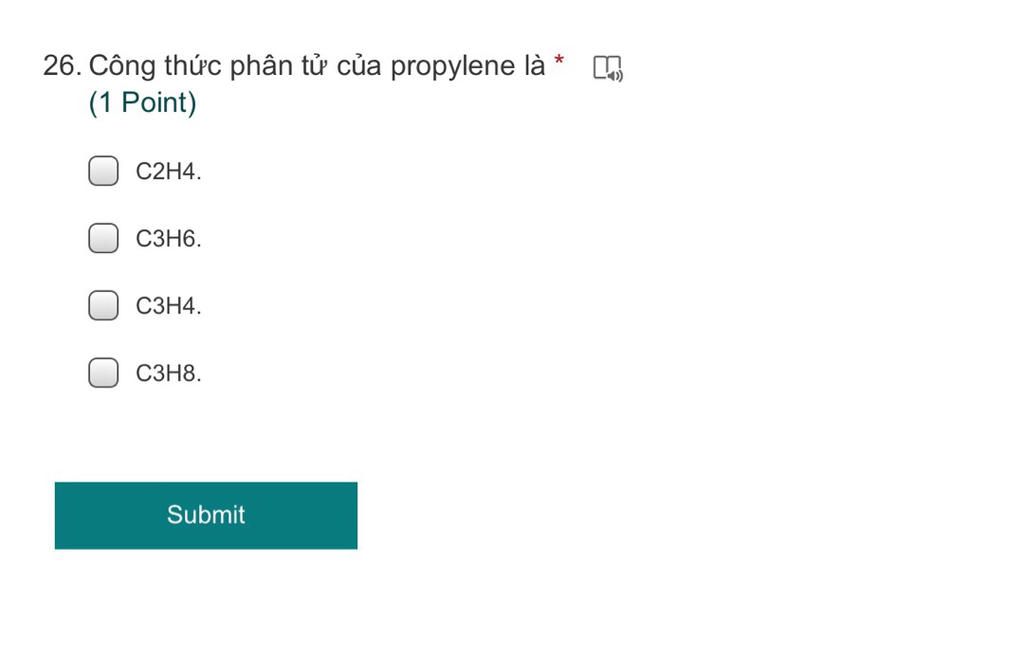The image size is (1024, 653).
Task: Have question 26 read aloud via reader icon
Action: point(608,68)
